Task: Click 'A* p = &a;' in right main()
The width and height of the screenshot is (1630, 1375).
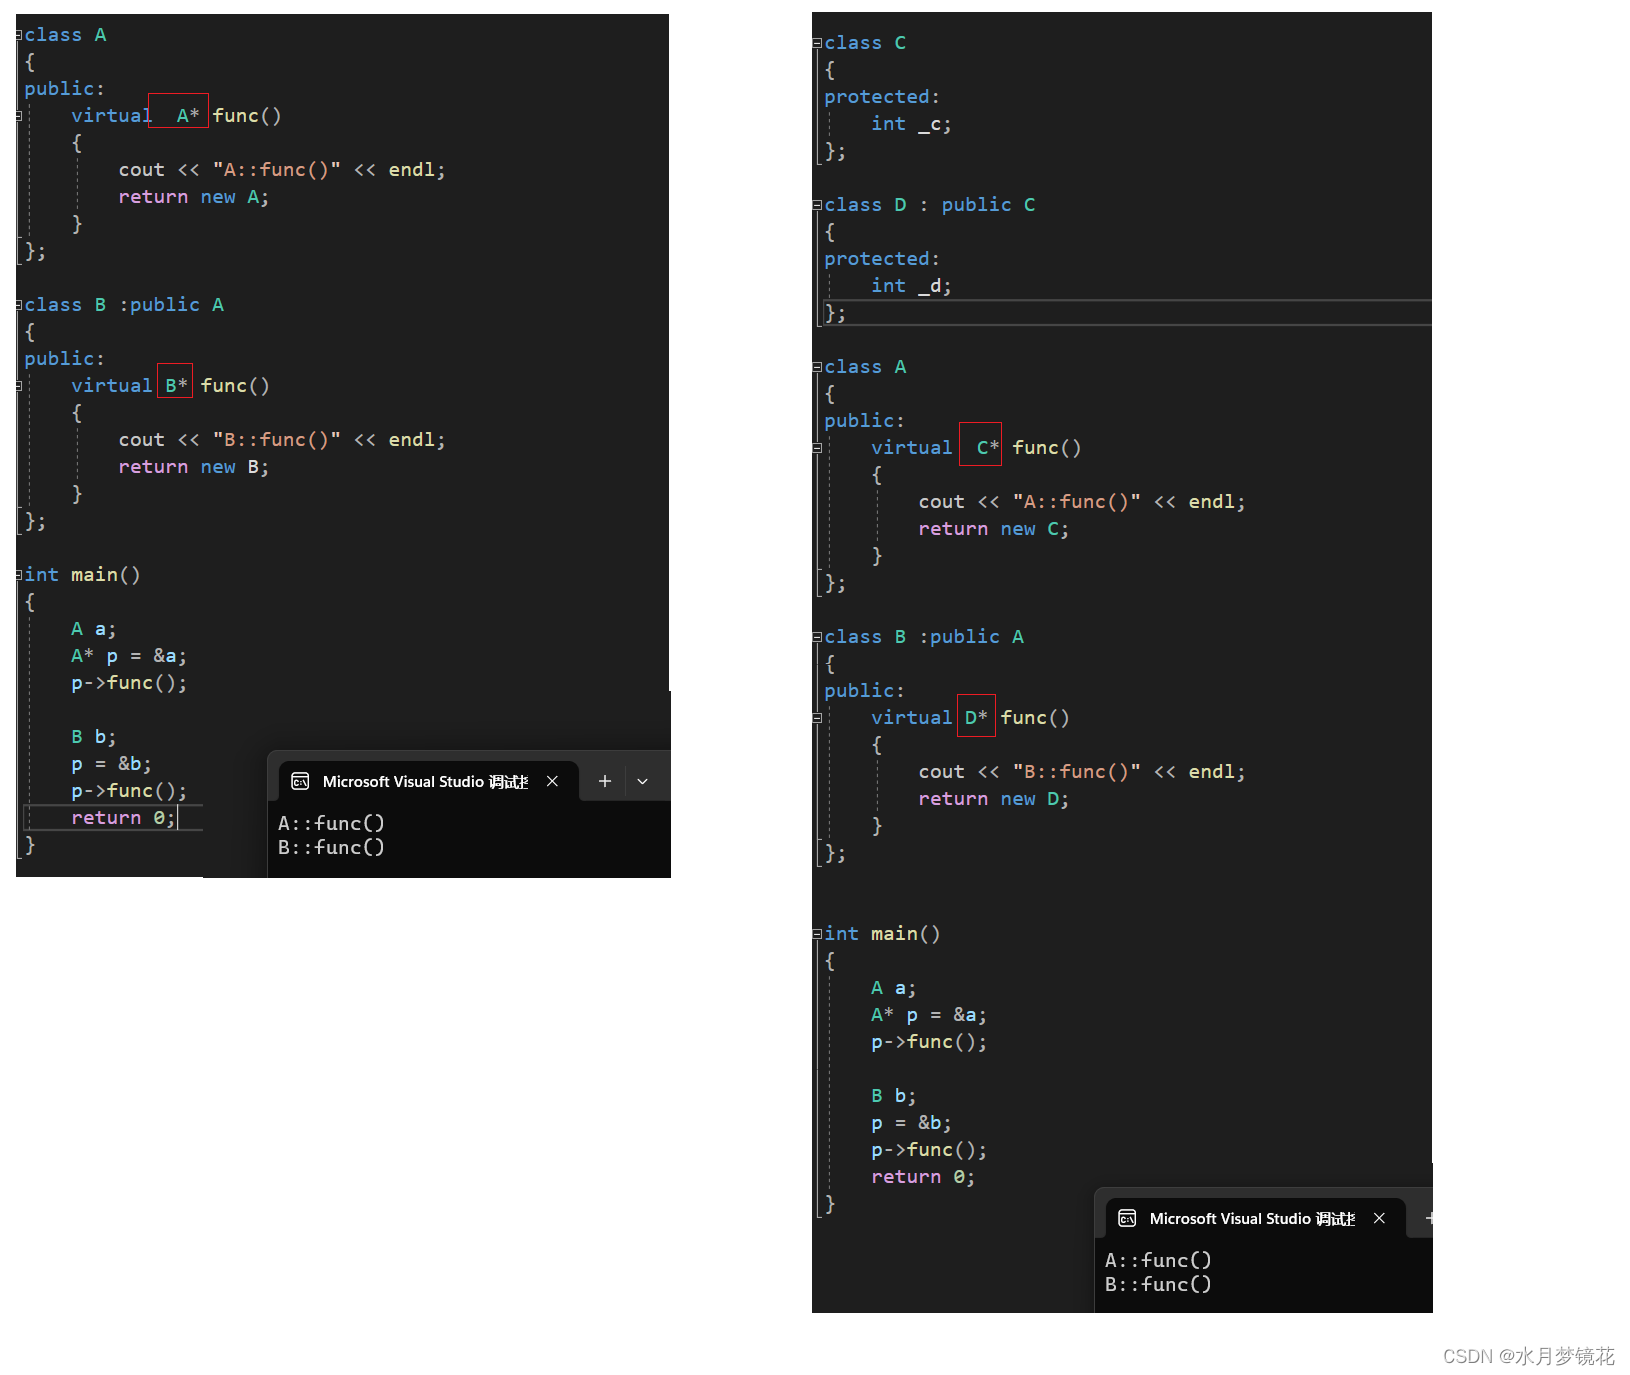Action: (929, 1015)
